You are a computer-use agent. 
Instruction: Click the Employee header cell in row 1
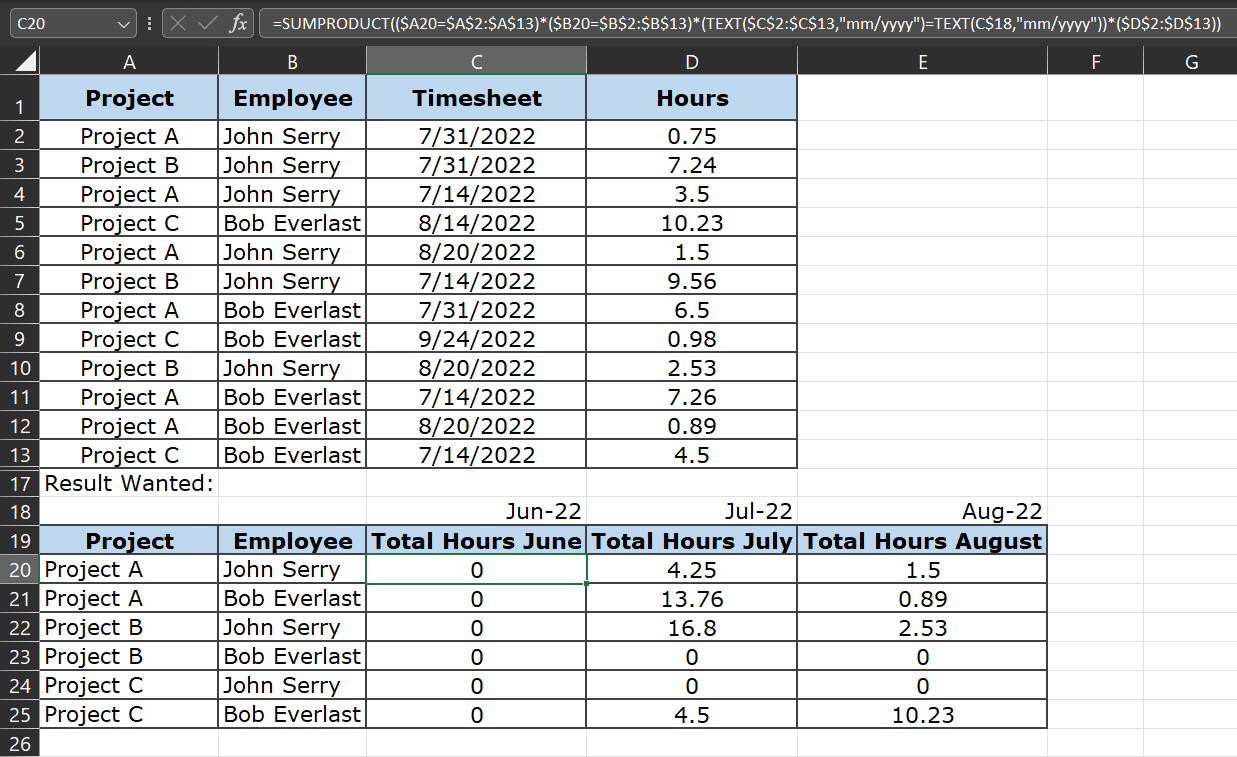point(292,98)
